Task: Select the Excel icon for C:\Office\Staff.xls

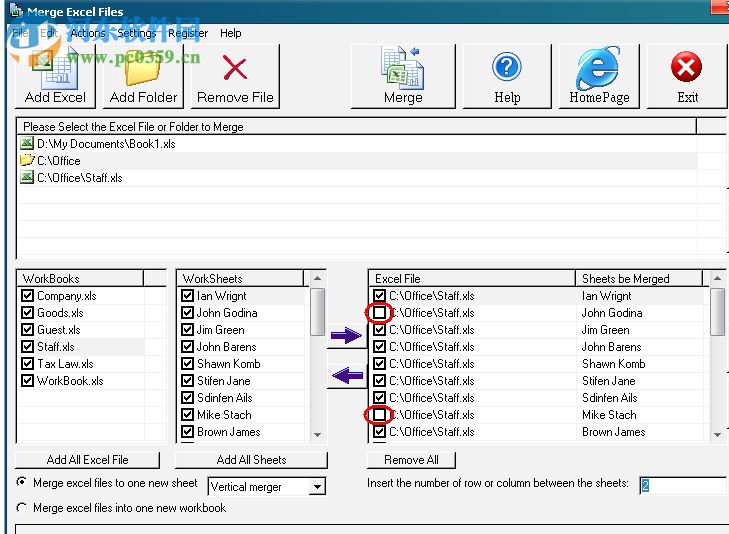Action: pos(27,177)
